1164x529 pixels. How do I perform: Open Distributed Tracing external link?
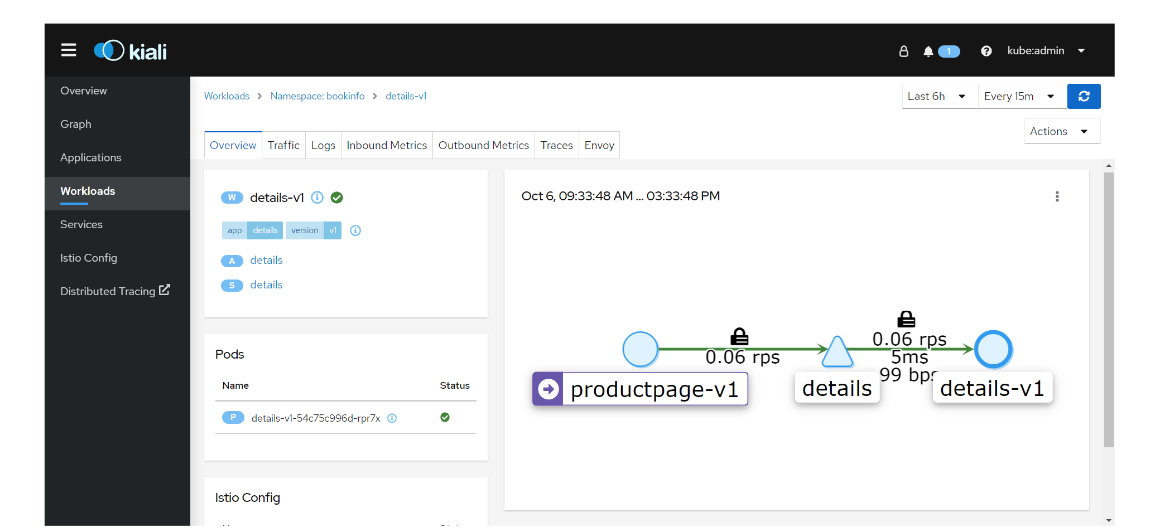click(x=115, y=292)
